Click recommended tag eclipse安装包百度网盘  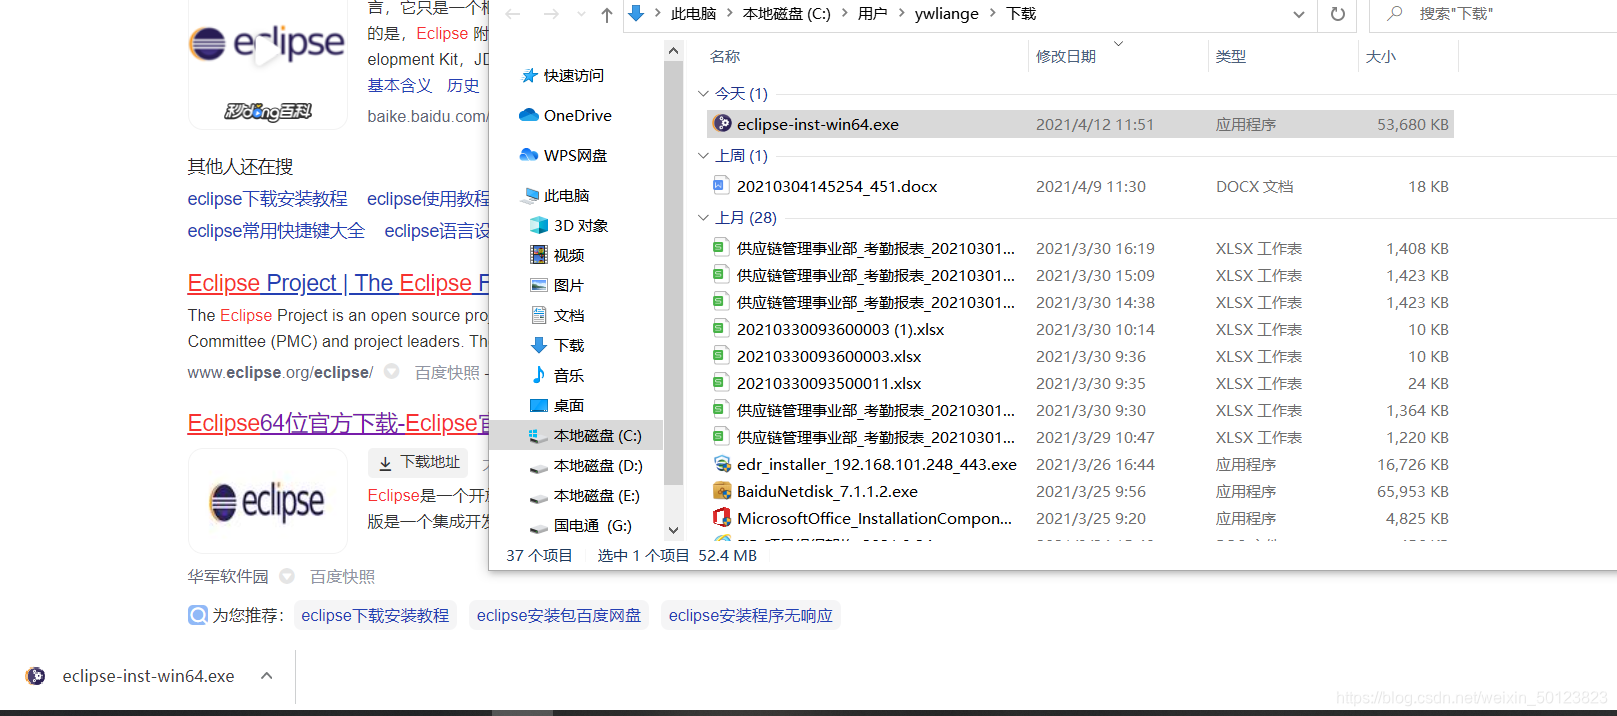pos(559,615)
